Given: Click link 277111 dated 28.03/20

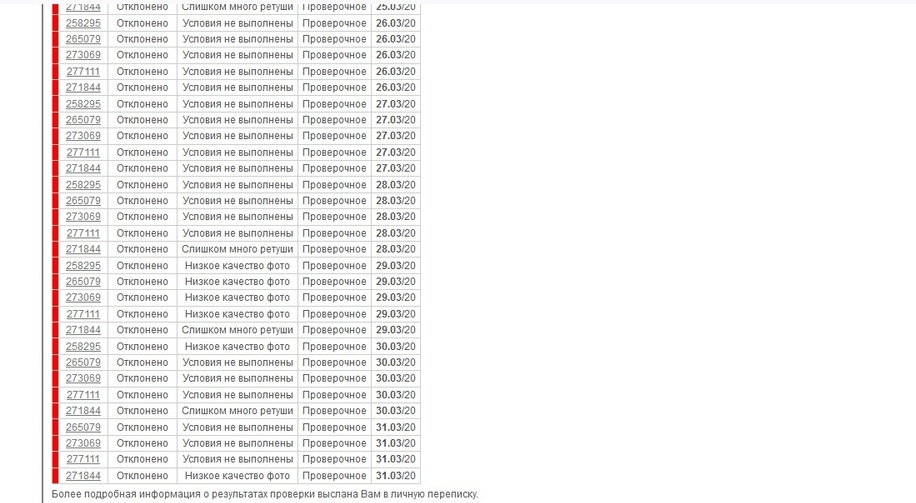Looking at the screenshot, I should pos(83,233).
